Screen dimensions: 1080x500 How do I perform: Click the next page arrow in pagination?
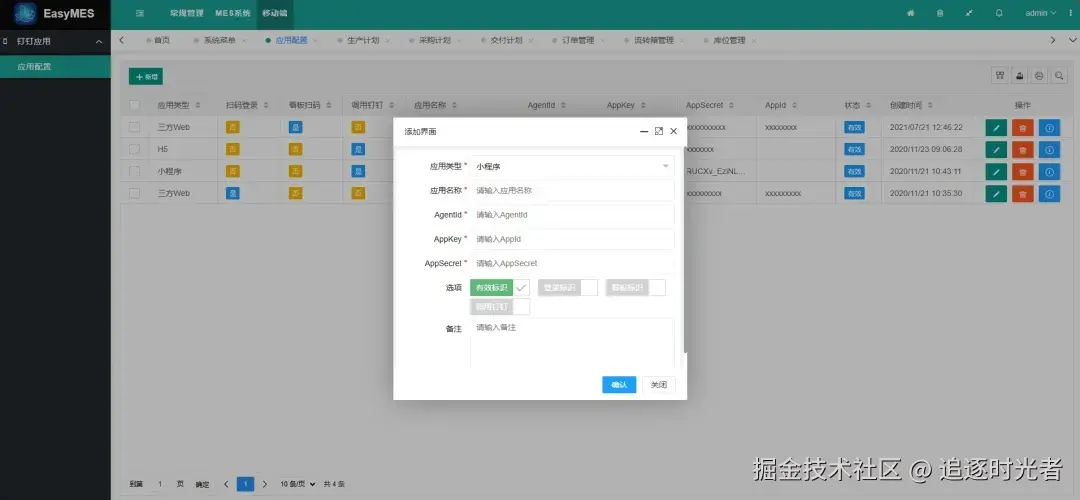tap(265, 484)
